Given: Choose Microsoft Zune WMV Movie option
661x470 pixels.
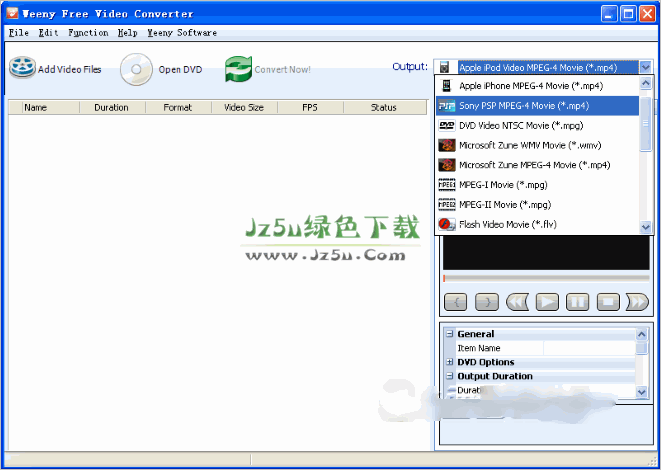Looking at the screenshot, I should pyautogui.click(x=538, y=145).
